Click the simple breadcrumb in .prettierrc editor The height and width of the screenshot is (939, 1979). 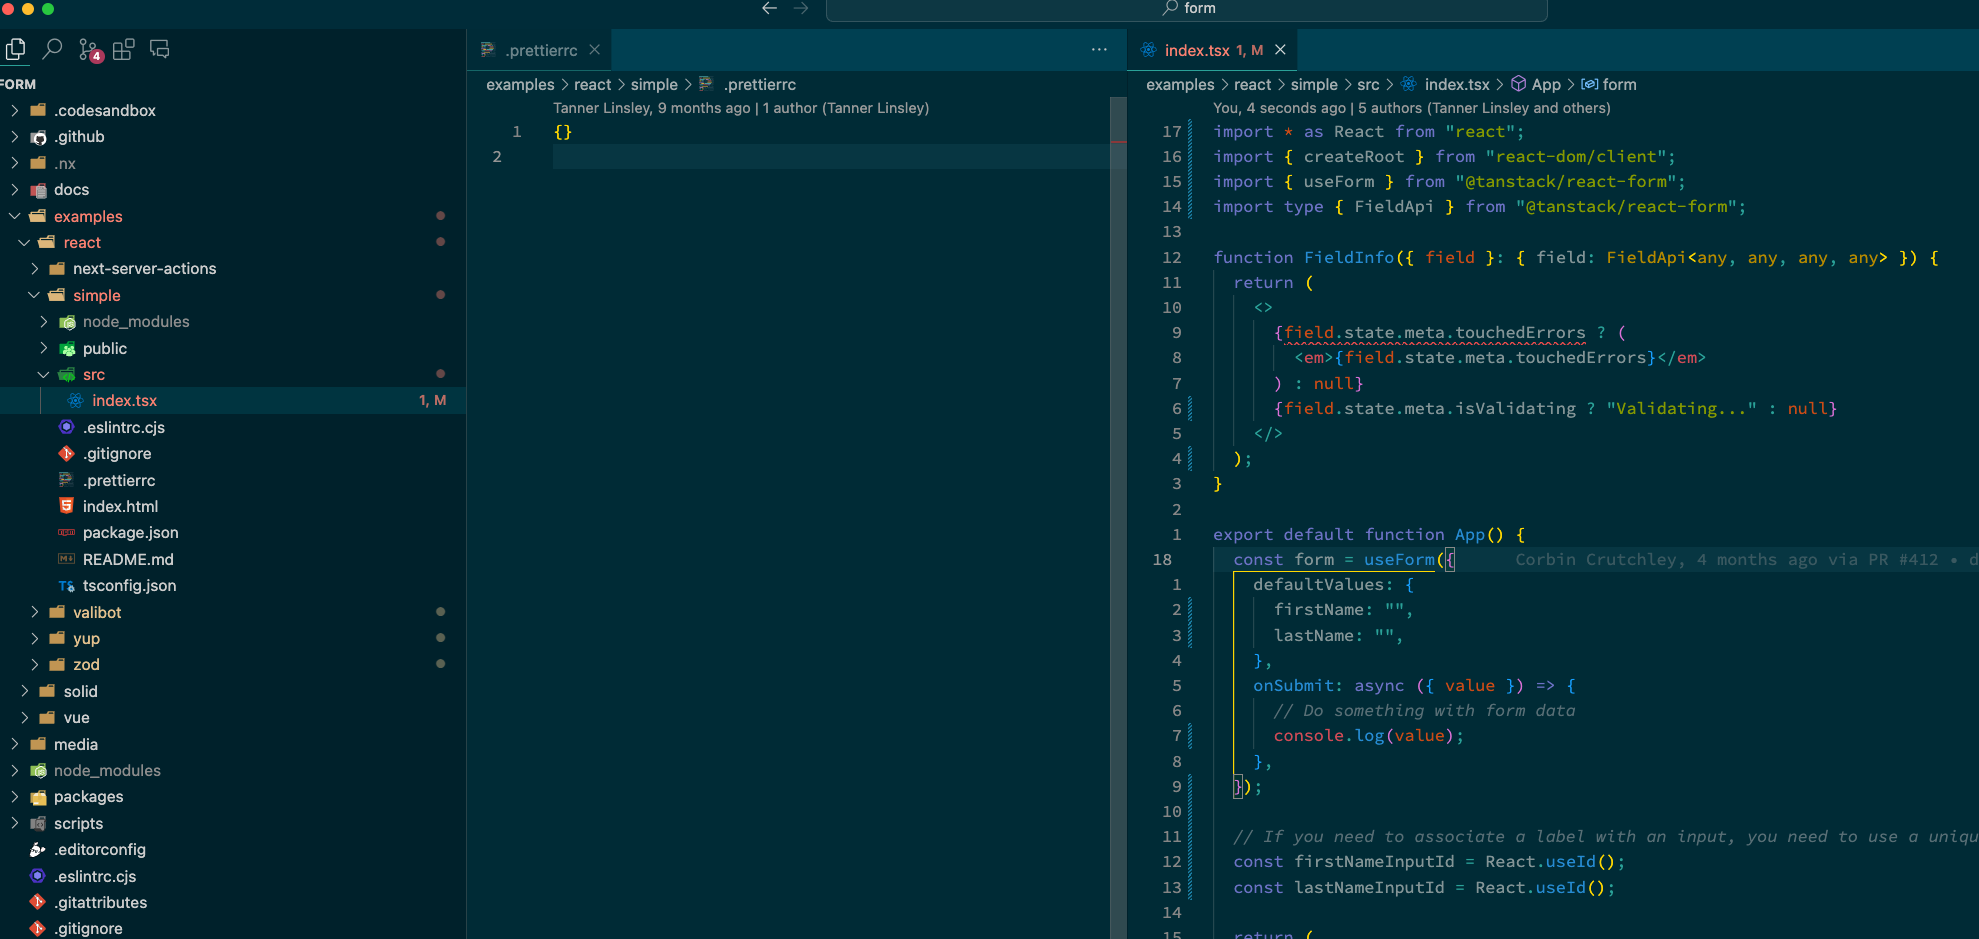coord(654,84)
